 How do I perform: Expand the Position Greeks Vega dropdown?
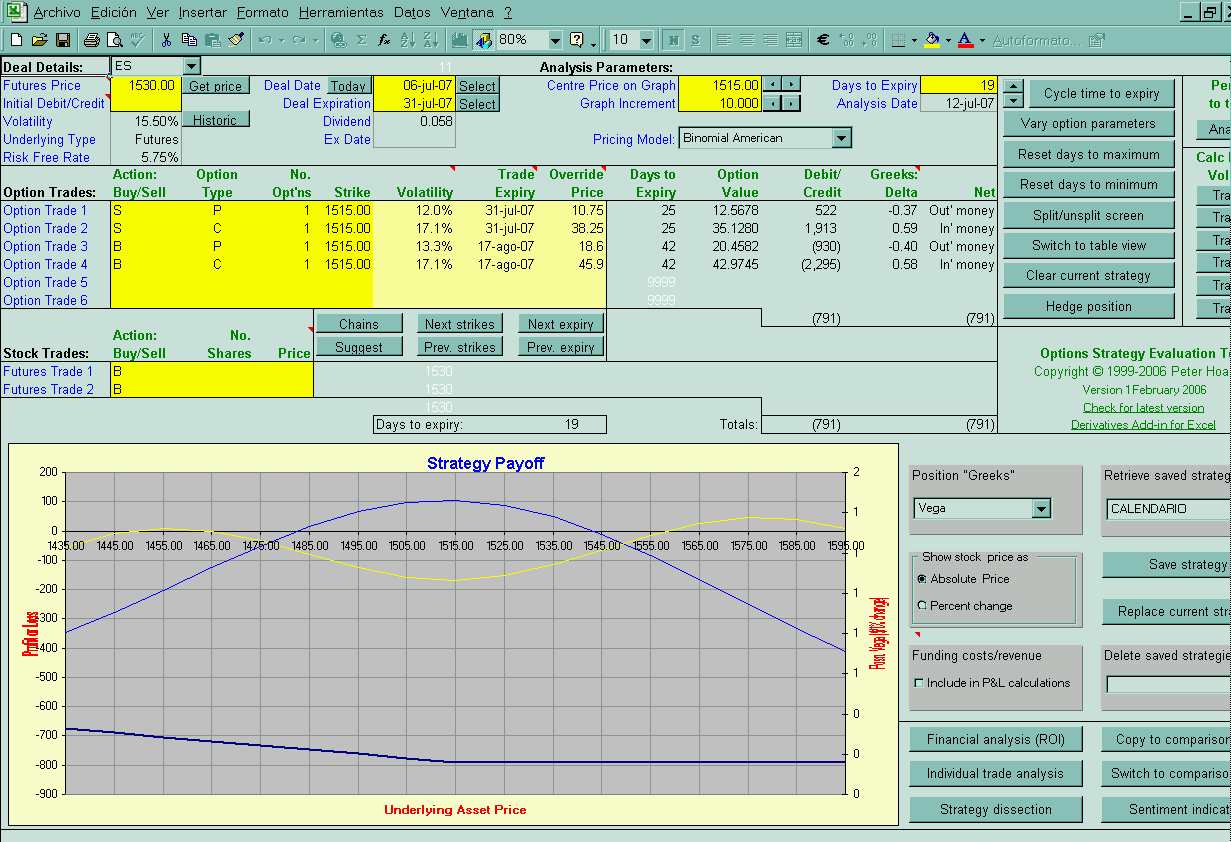point(1041,509)
